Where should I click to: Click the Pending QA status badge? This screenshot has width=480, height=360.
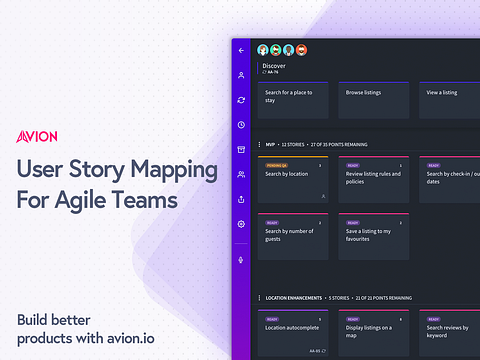(x=277, y=165)
